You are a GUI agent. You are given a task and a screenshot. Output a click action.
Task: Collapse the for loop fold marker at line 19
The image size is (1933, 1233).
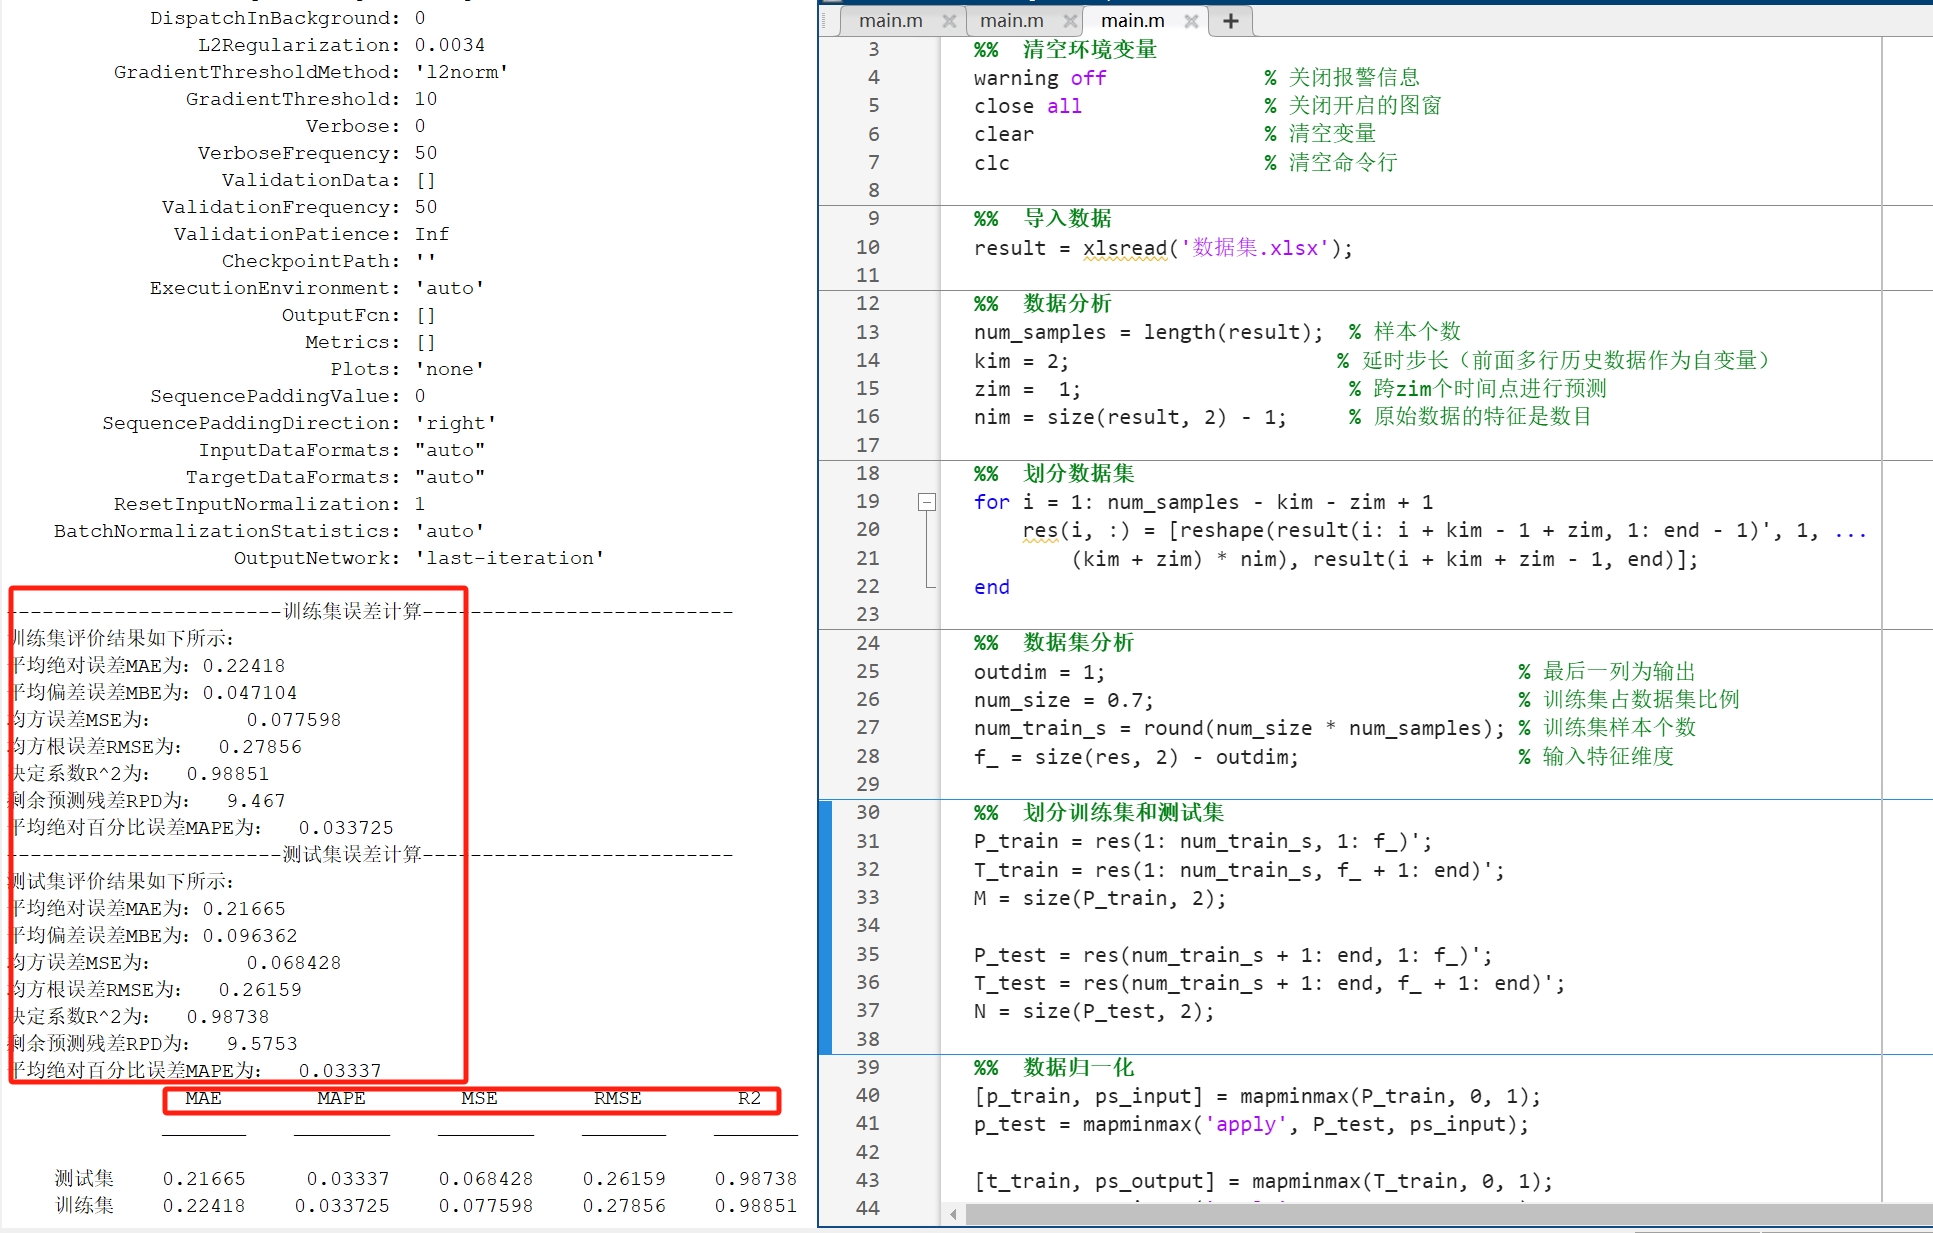tap(926, 501)
